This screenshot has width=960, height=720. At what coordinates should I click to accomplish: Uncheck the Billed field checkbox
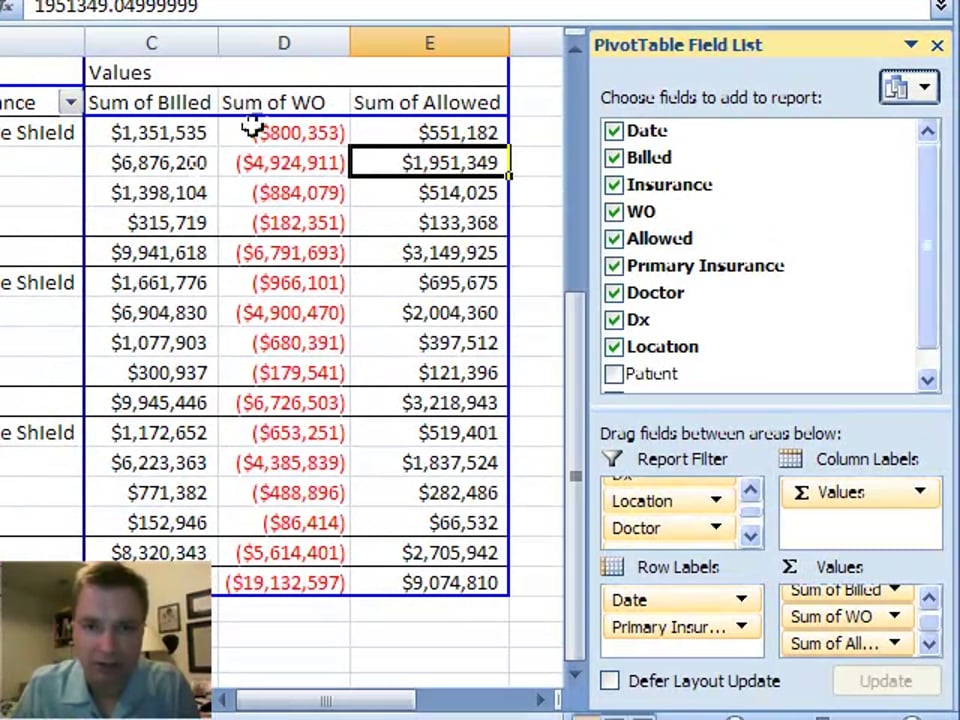(613, 158)
